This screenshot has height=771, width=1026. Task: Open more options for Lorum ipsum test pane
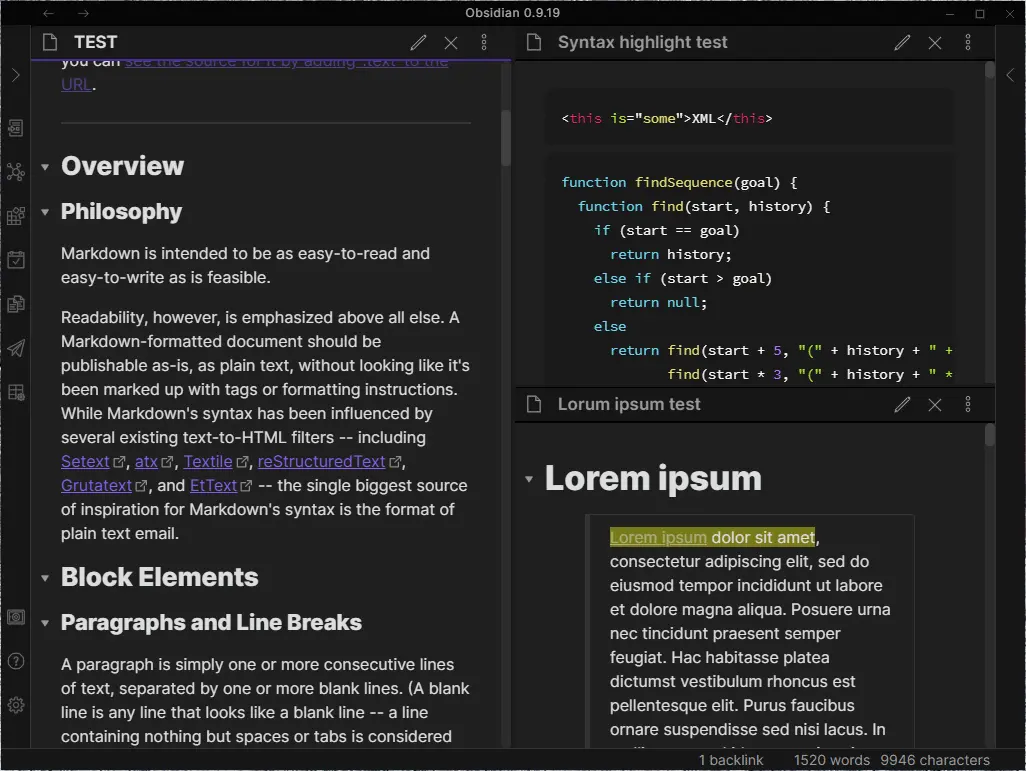click(967, 404)
